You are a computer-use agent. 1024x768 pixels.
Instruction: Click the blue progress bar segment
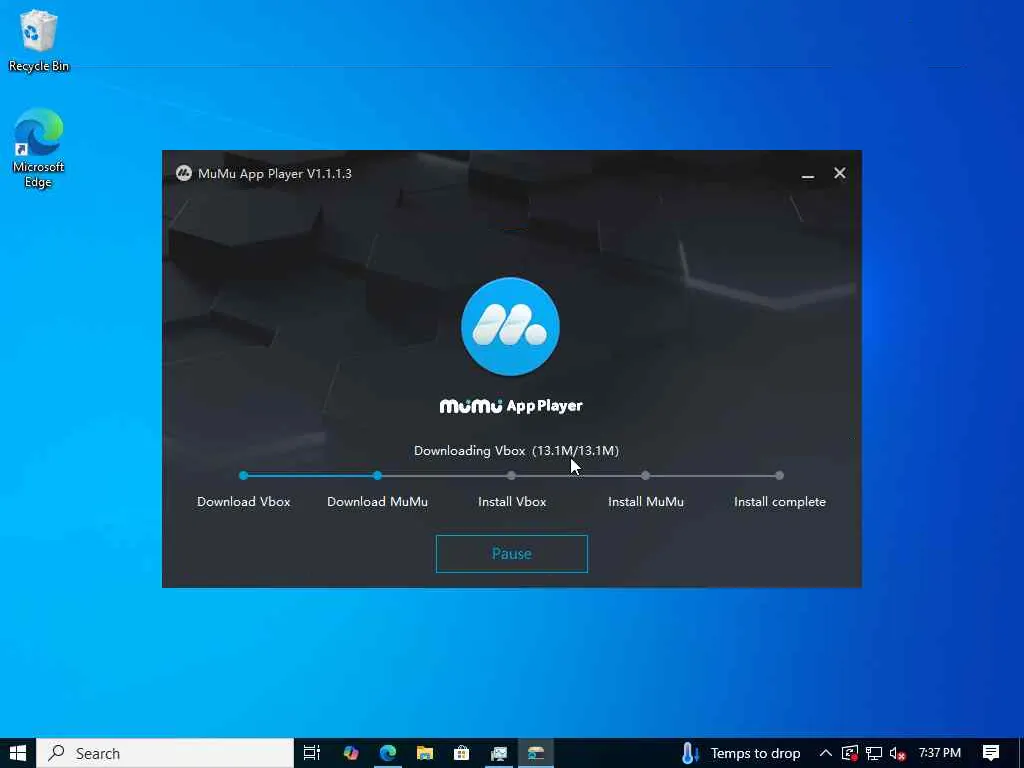(310, 475)
